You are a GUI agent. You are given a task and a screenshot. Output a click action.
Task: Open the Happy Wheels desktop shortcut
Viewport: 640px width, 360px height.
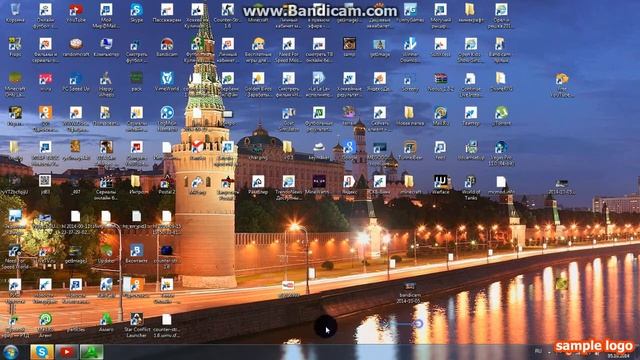(x=106, y=84)
